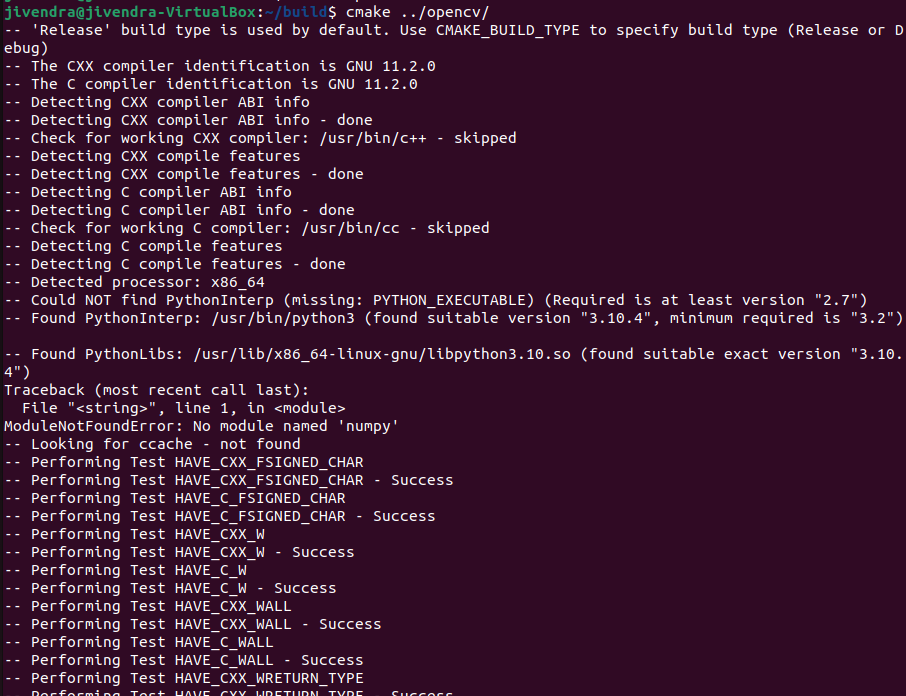Click HAVE_CXX_WALL Success line
Screen dimensions: 906x696
pyautogui.click(x=192, y=624)
